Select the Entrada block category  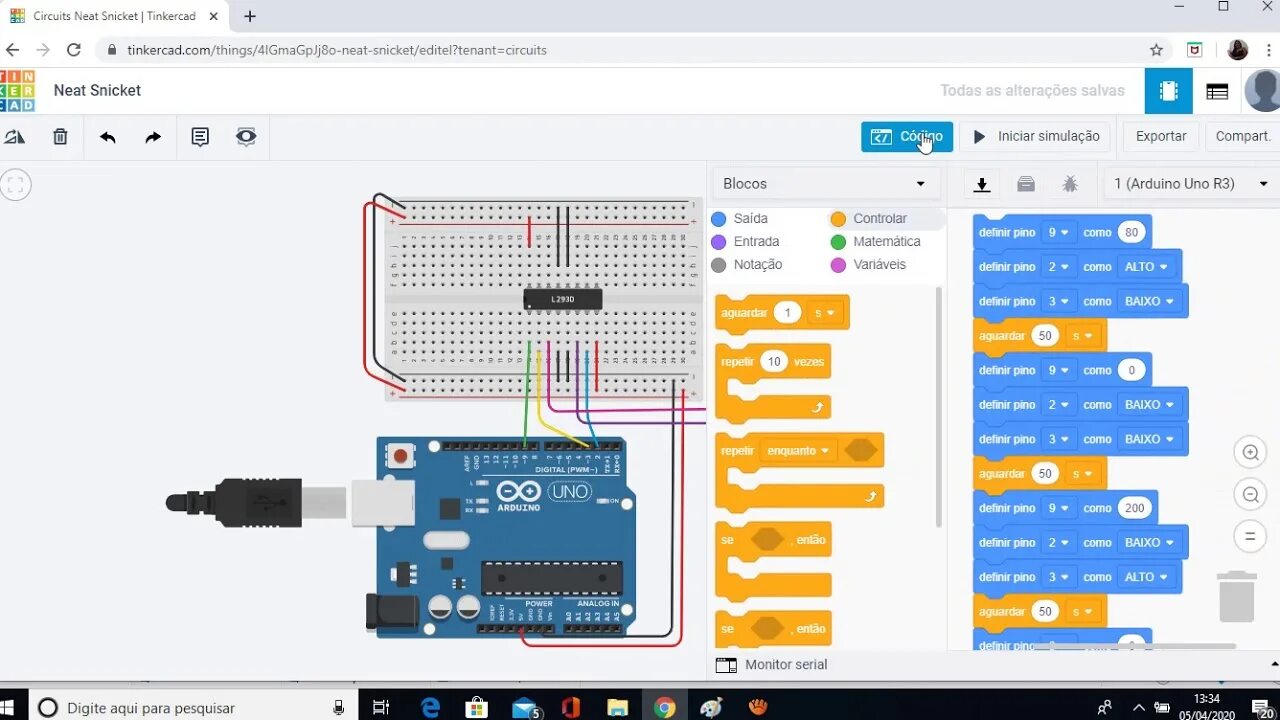[x=745, y=242]
